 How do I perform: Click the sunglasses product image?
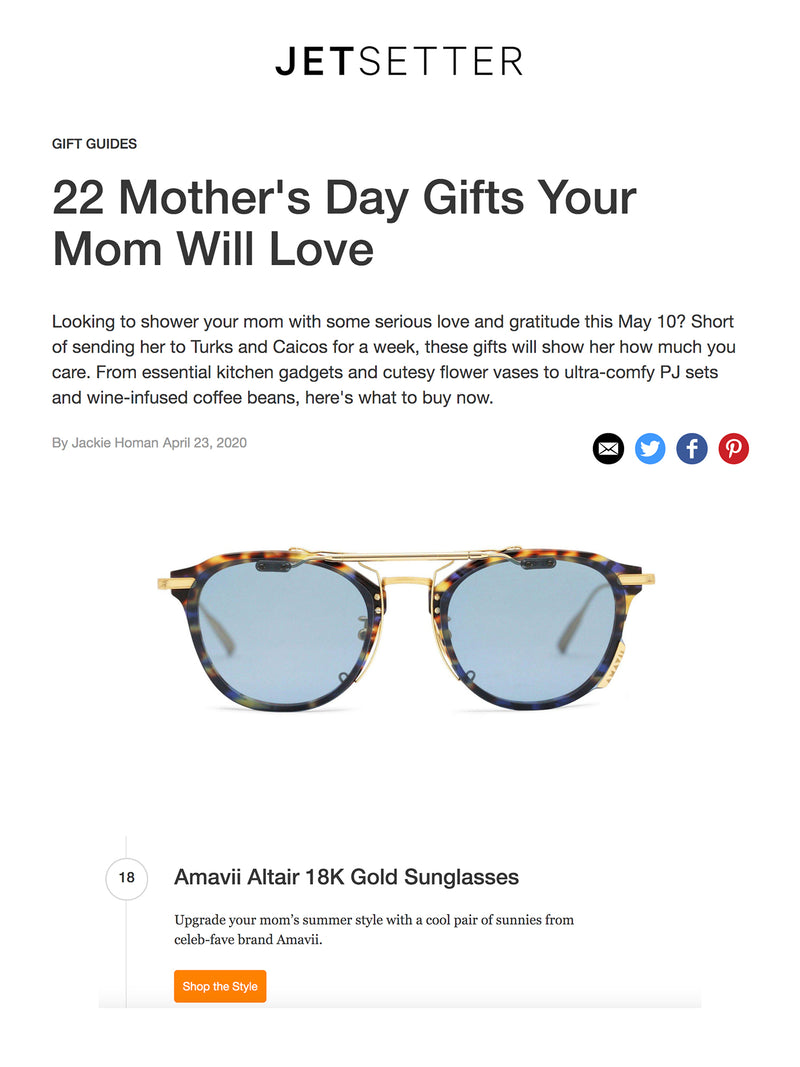coord(405,628)
